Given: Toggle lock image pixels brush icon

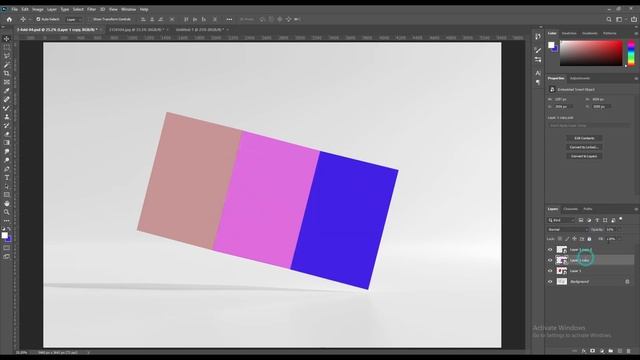Looking at the screenshot, I should [567, 239].
